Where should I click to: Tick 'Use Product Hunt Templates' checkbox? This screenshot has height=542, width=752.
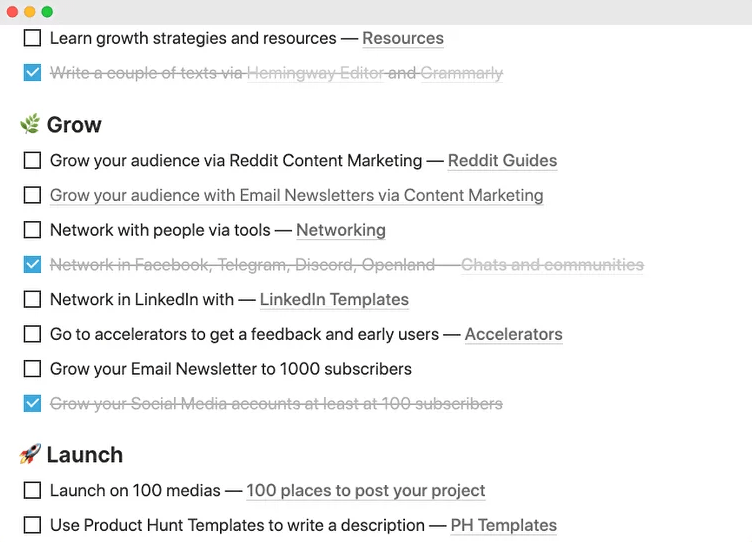[x=32, y=525]
